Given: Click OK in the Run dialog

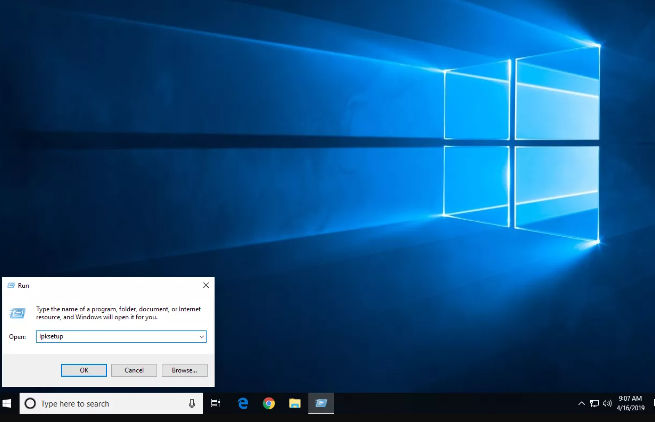Looking at the screenshot, I should [84, 370].
